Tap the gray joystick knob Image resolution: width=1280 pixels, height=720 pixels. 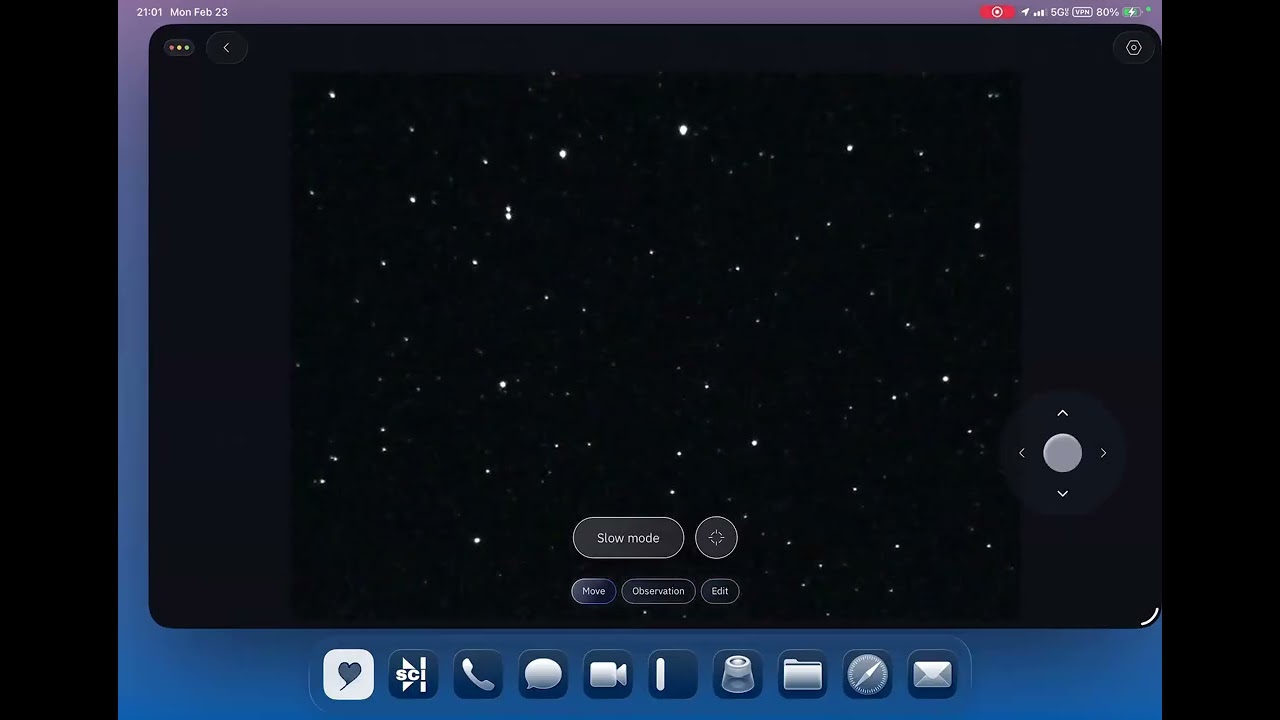[1062, 453]
